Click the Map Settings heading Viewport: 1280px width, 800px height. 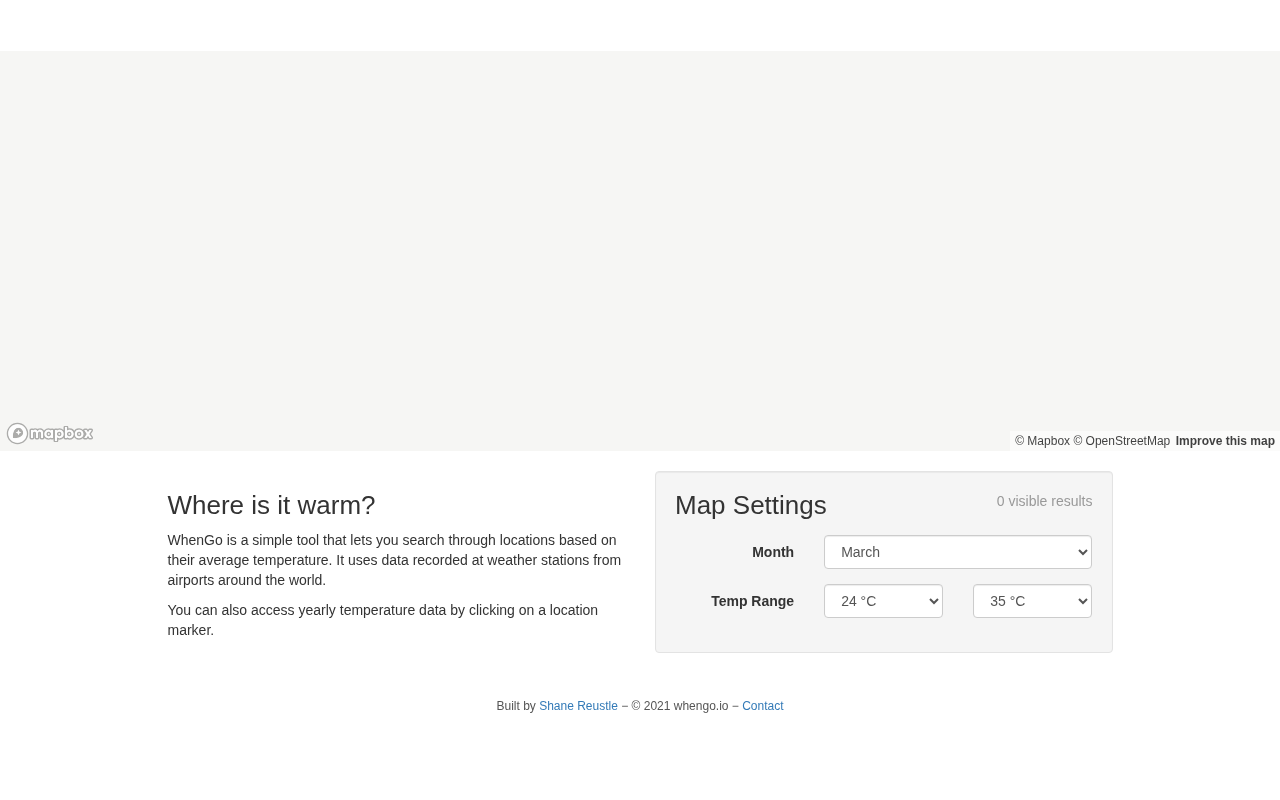[x=751, y=505]
